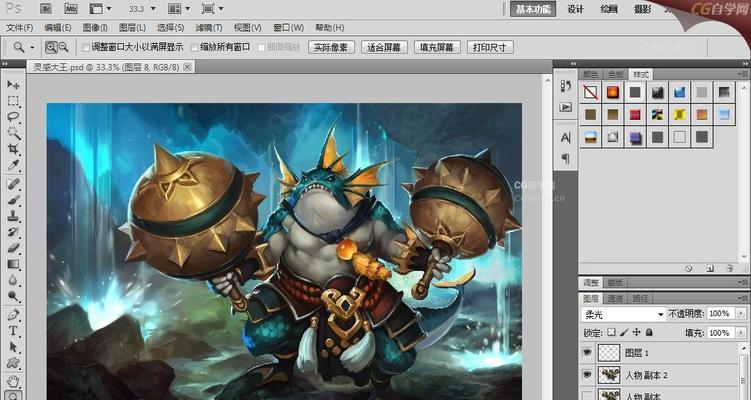
Task: Open the 文件(F) menu
Action: pos(20,28)
